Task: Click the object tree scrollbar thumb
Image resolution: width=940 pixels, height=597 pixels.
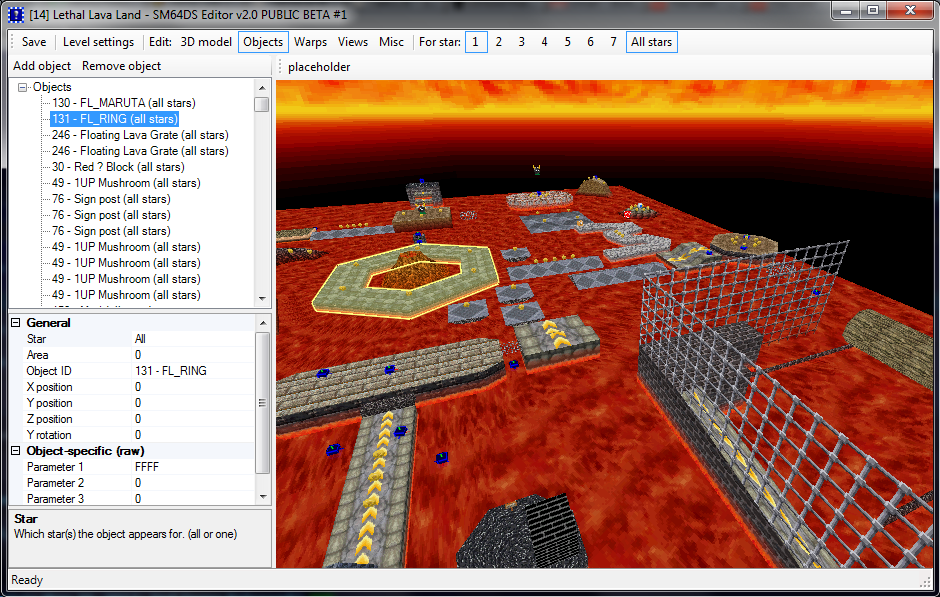Action: tap(261, 104)
